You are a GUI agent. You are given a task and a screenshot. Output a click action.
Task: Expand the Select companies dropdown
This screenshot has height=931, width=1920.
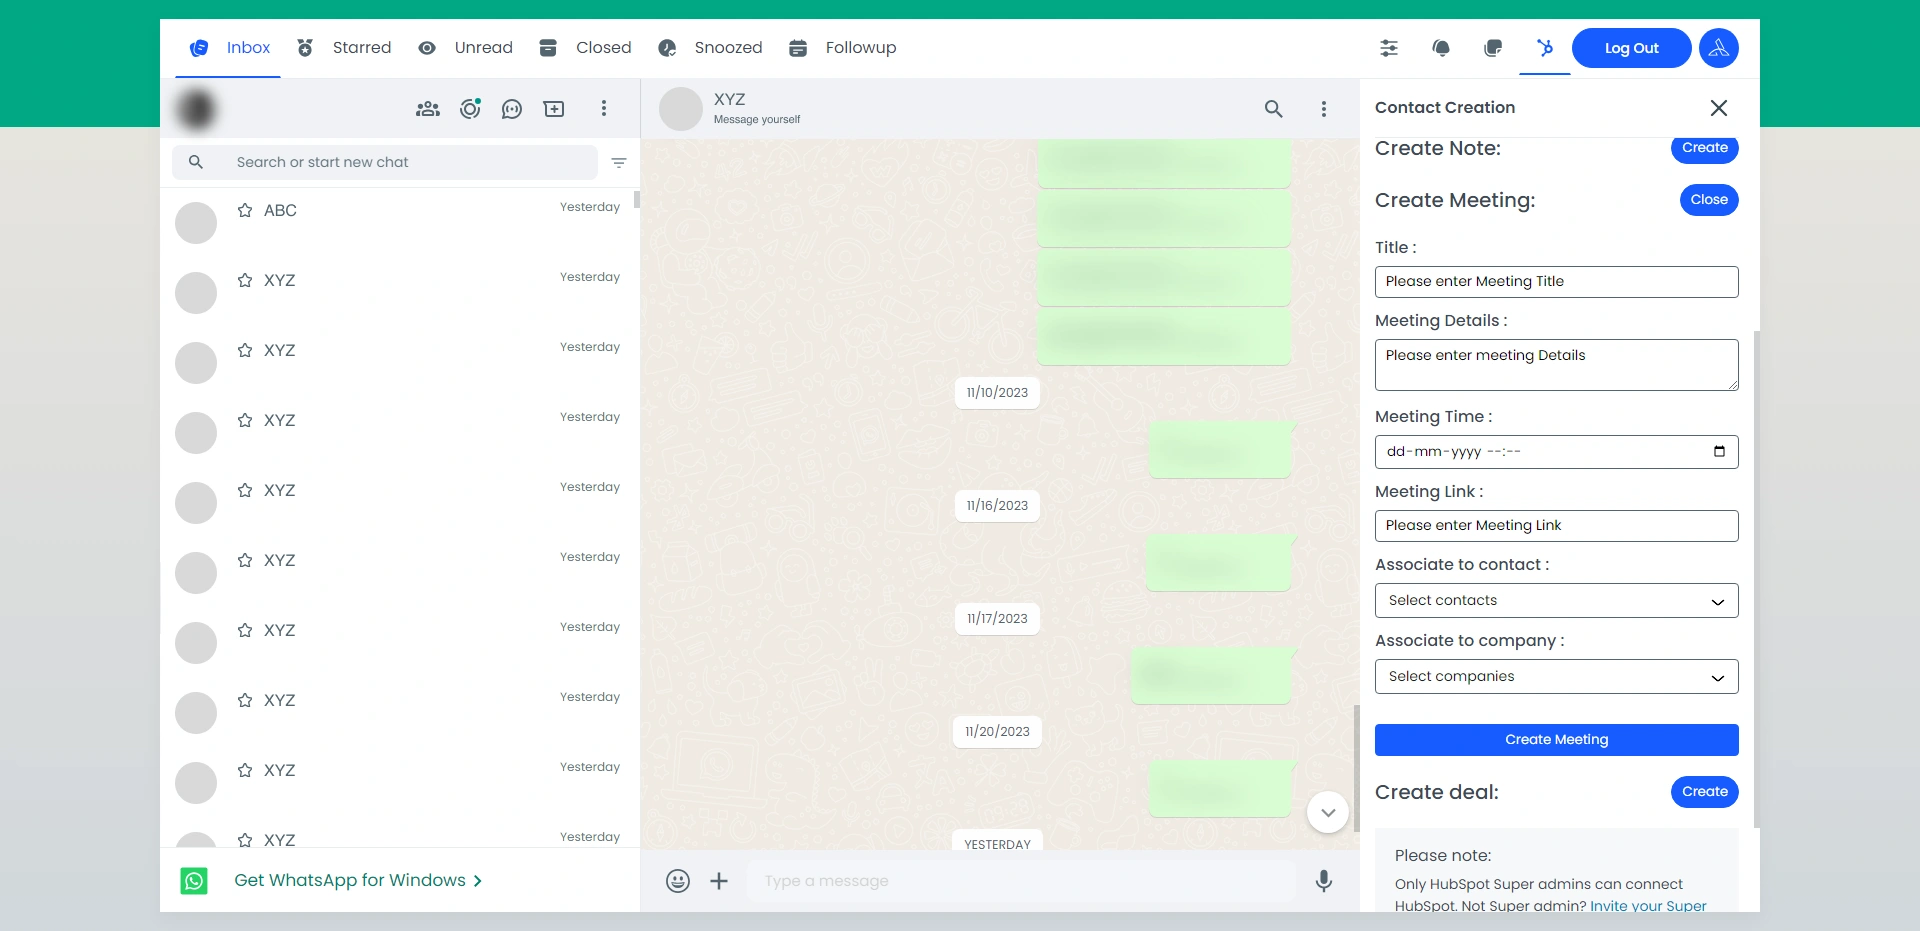click(x=1556, y=677)
